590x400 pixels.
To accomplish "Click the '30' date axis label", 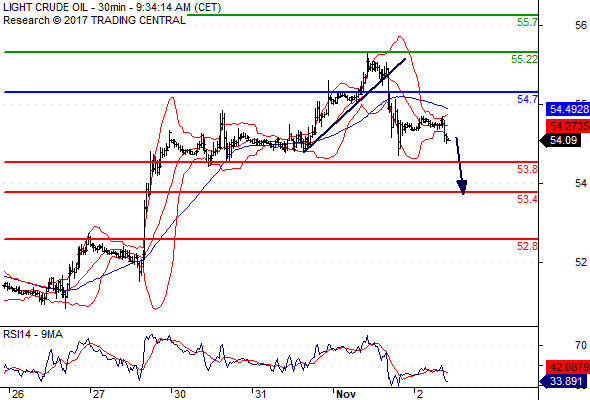I will coord(179,394).
